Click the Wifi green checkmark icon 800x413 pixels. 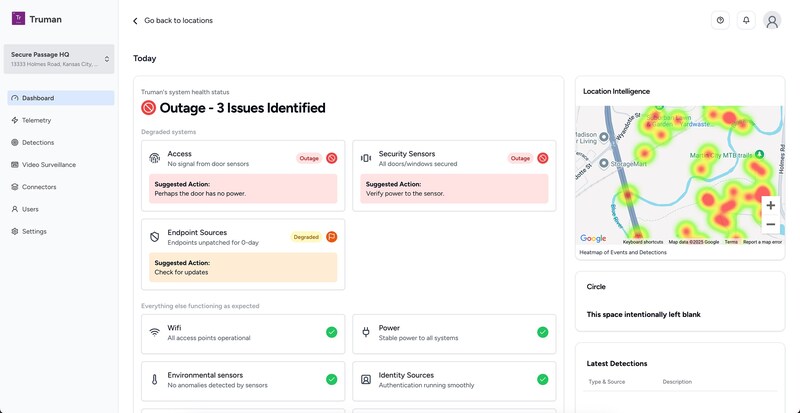(x=331, y=332)
